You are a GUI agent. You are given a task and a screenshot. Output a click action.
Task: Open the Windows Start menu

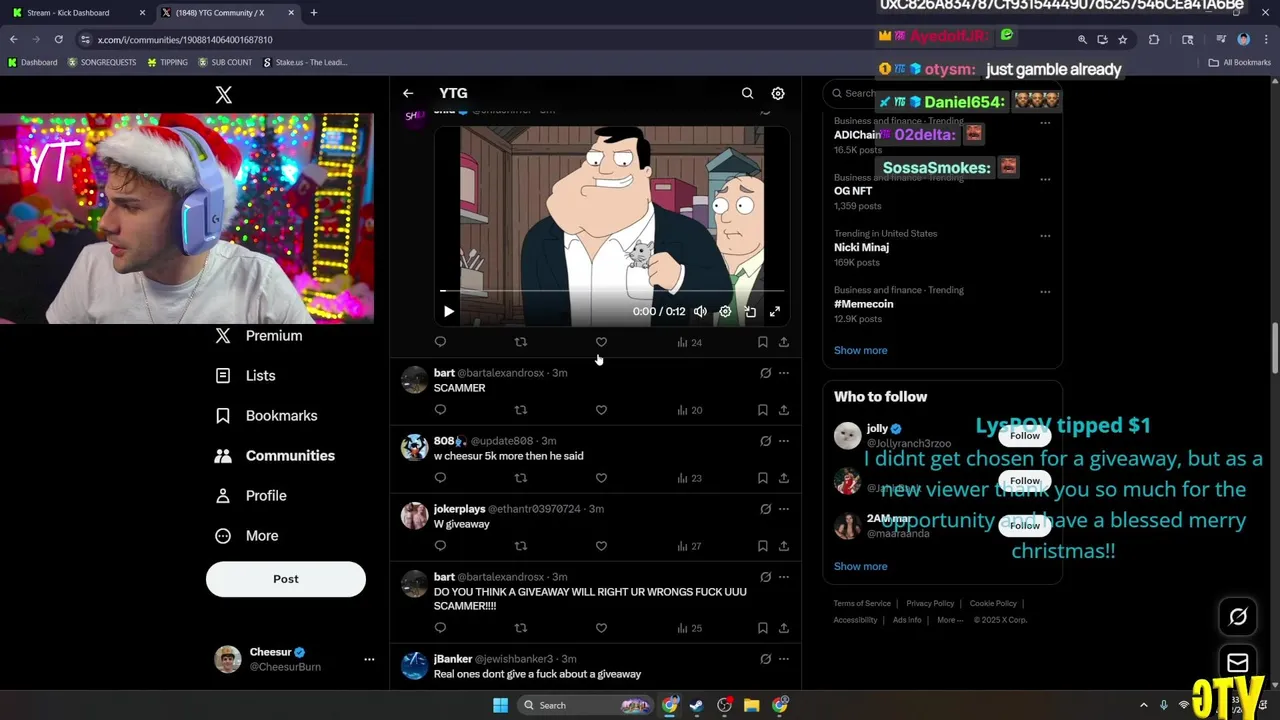pyautogui.click(x=500, y=705)
